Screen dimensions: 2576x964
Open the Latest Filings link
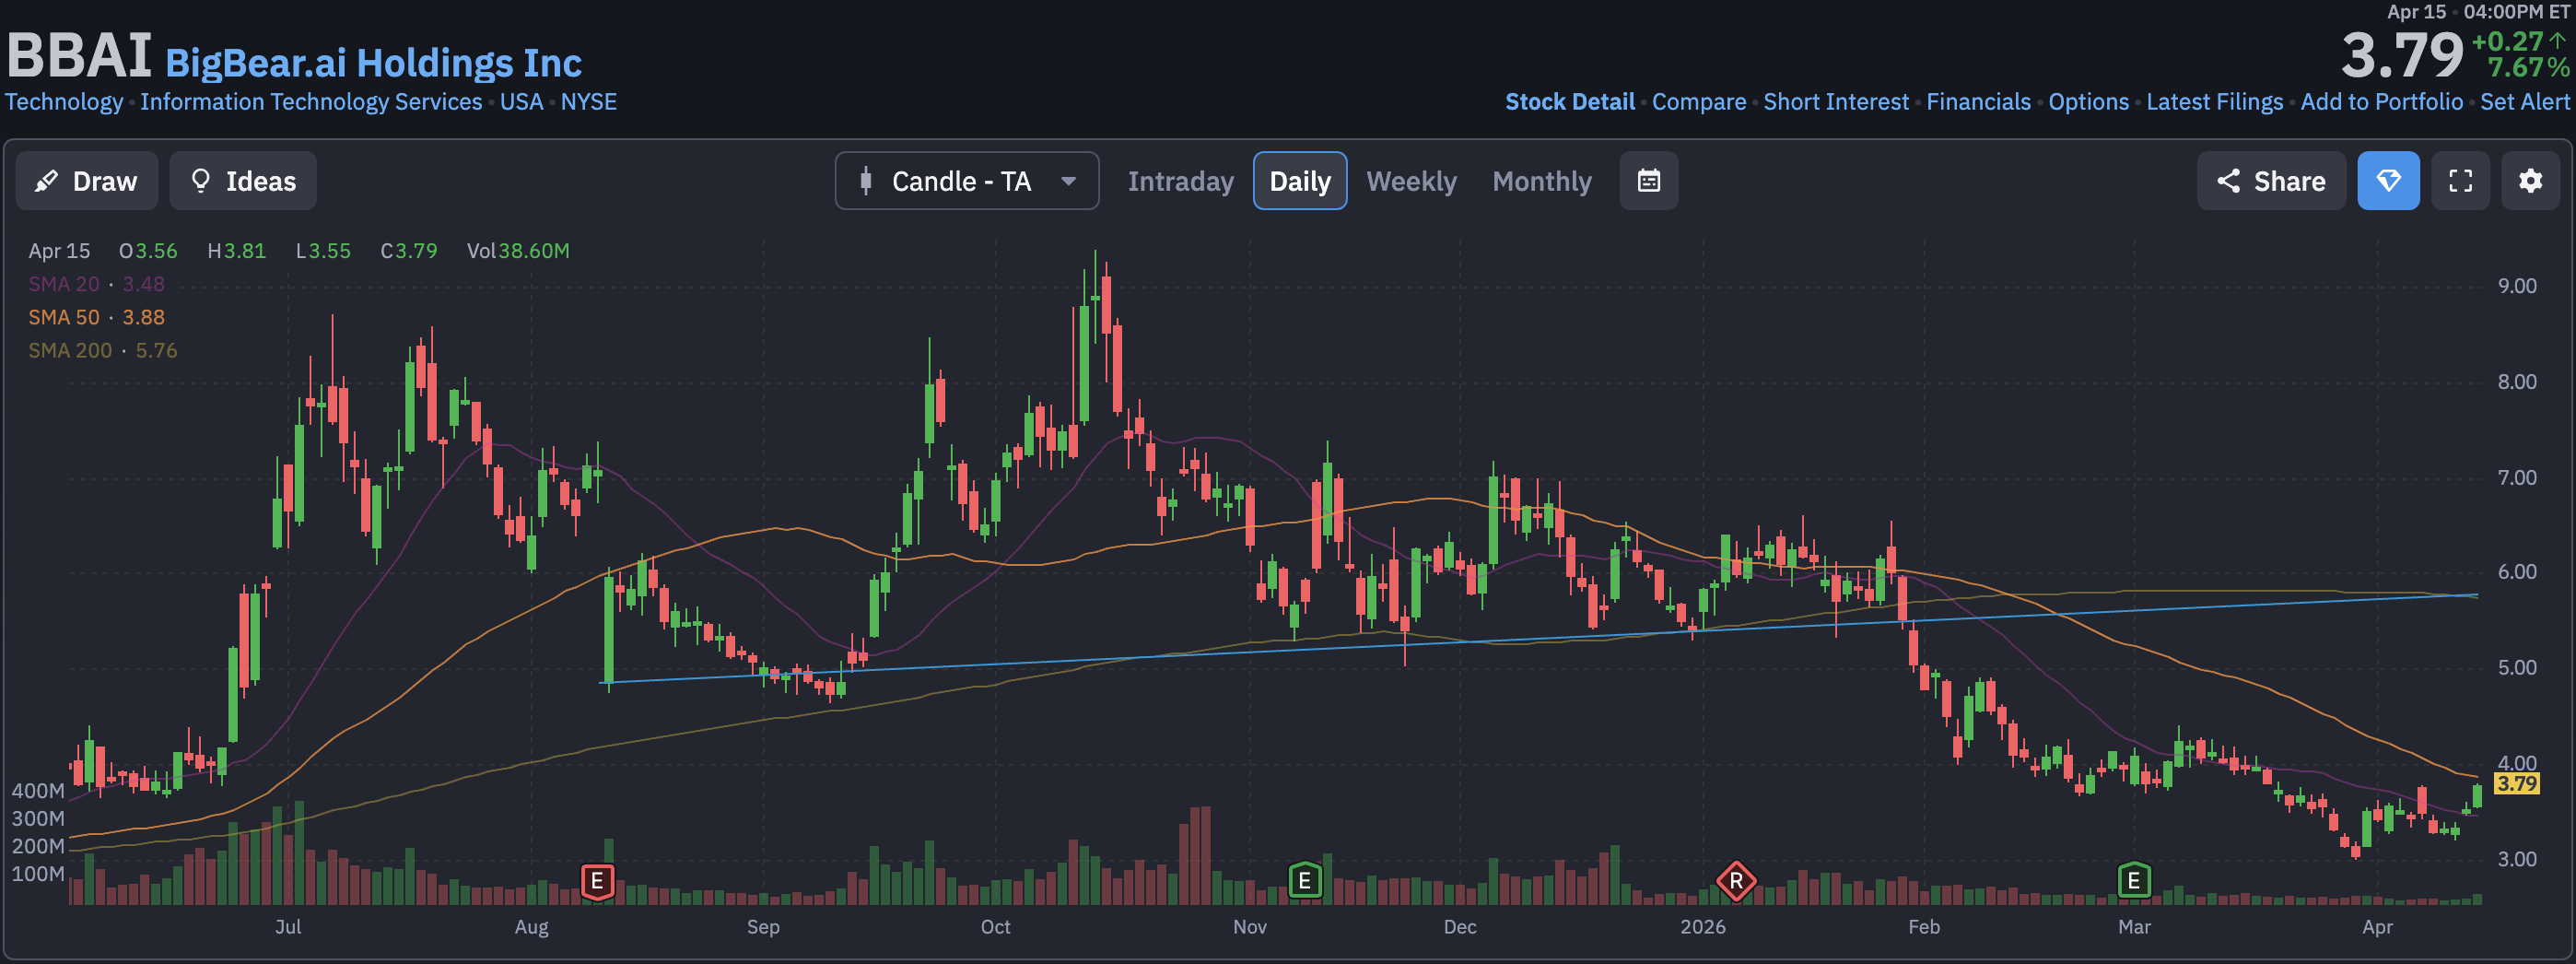coord(2214,102)
